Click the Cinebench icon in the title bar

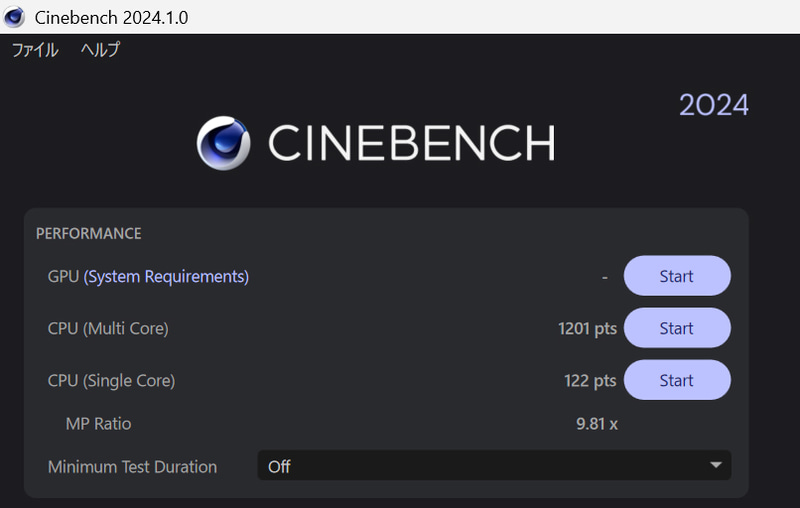pos(14,17)
